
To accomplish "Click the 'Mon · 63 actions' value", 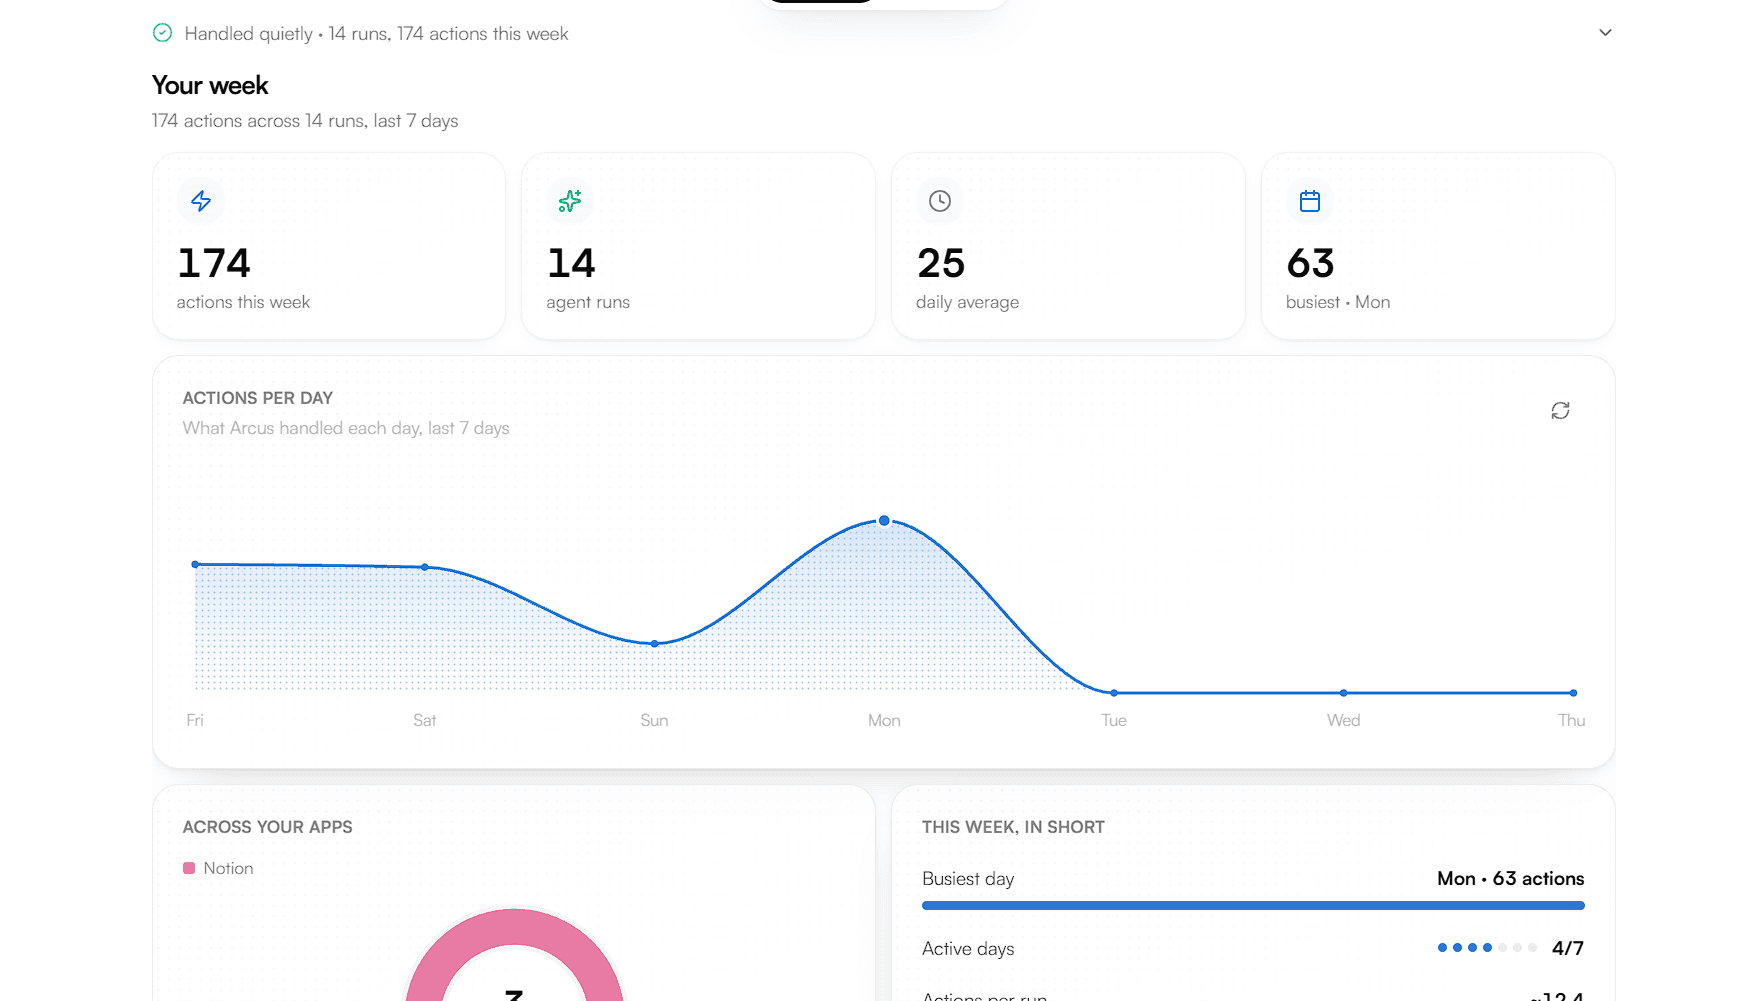I will 1510,878.
